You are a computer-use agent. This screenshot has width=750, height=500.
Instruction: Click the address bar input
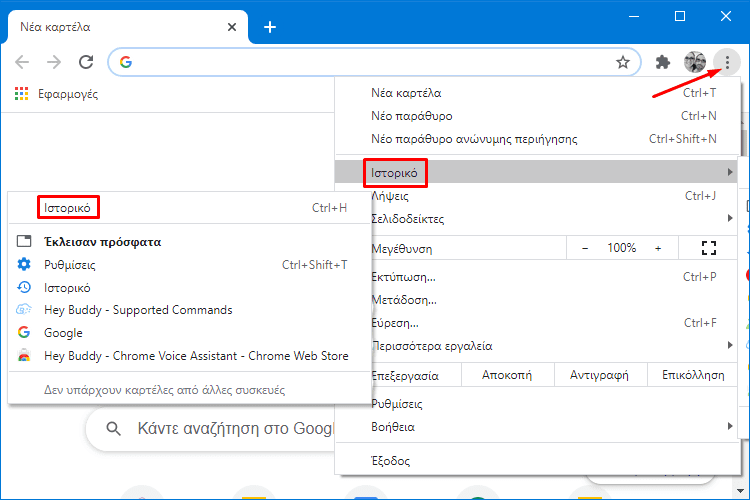(x=373, y=62)
